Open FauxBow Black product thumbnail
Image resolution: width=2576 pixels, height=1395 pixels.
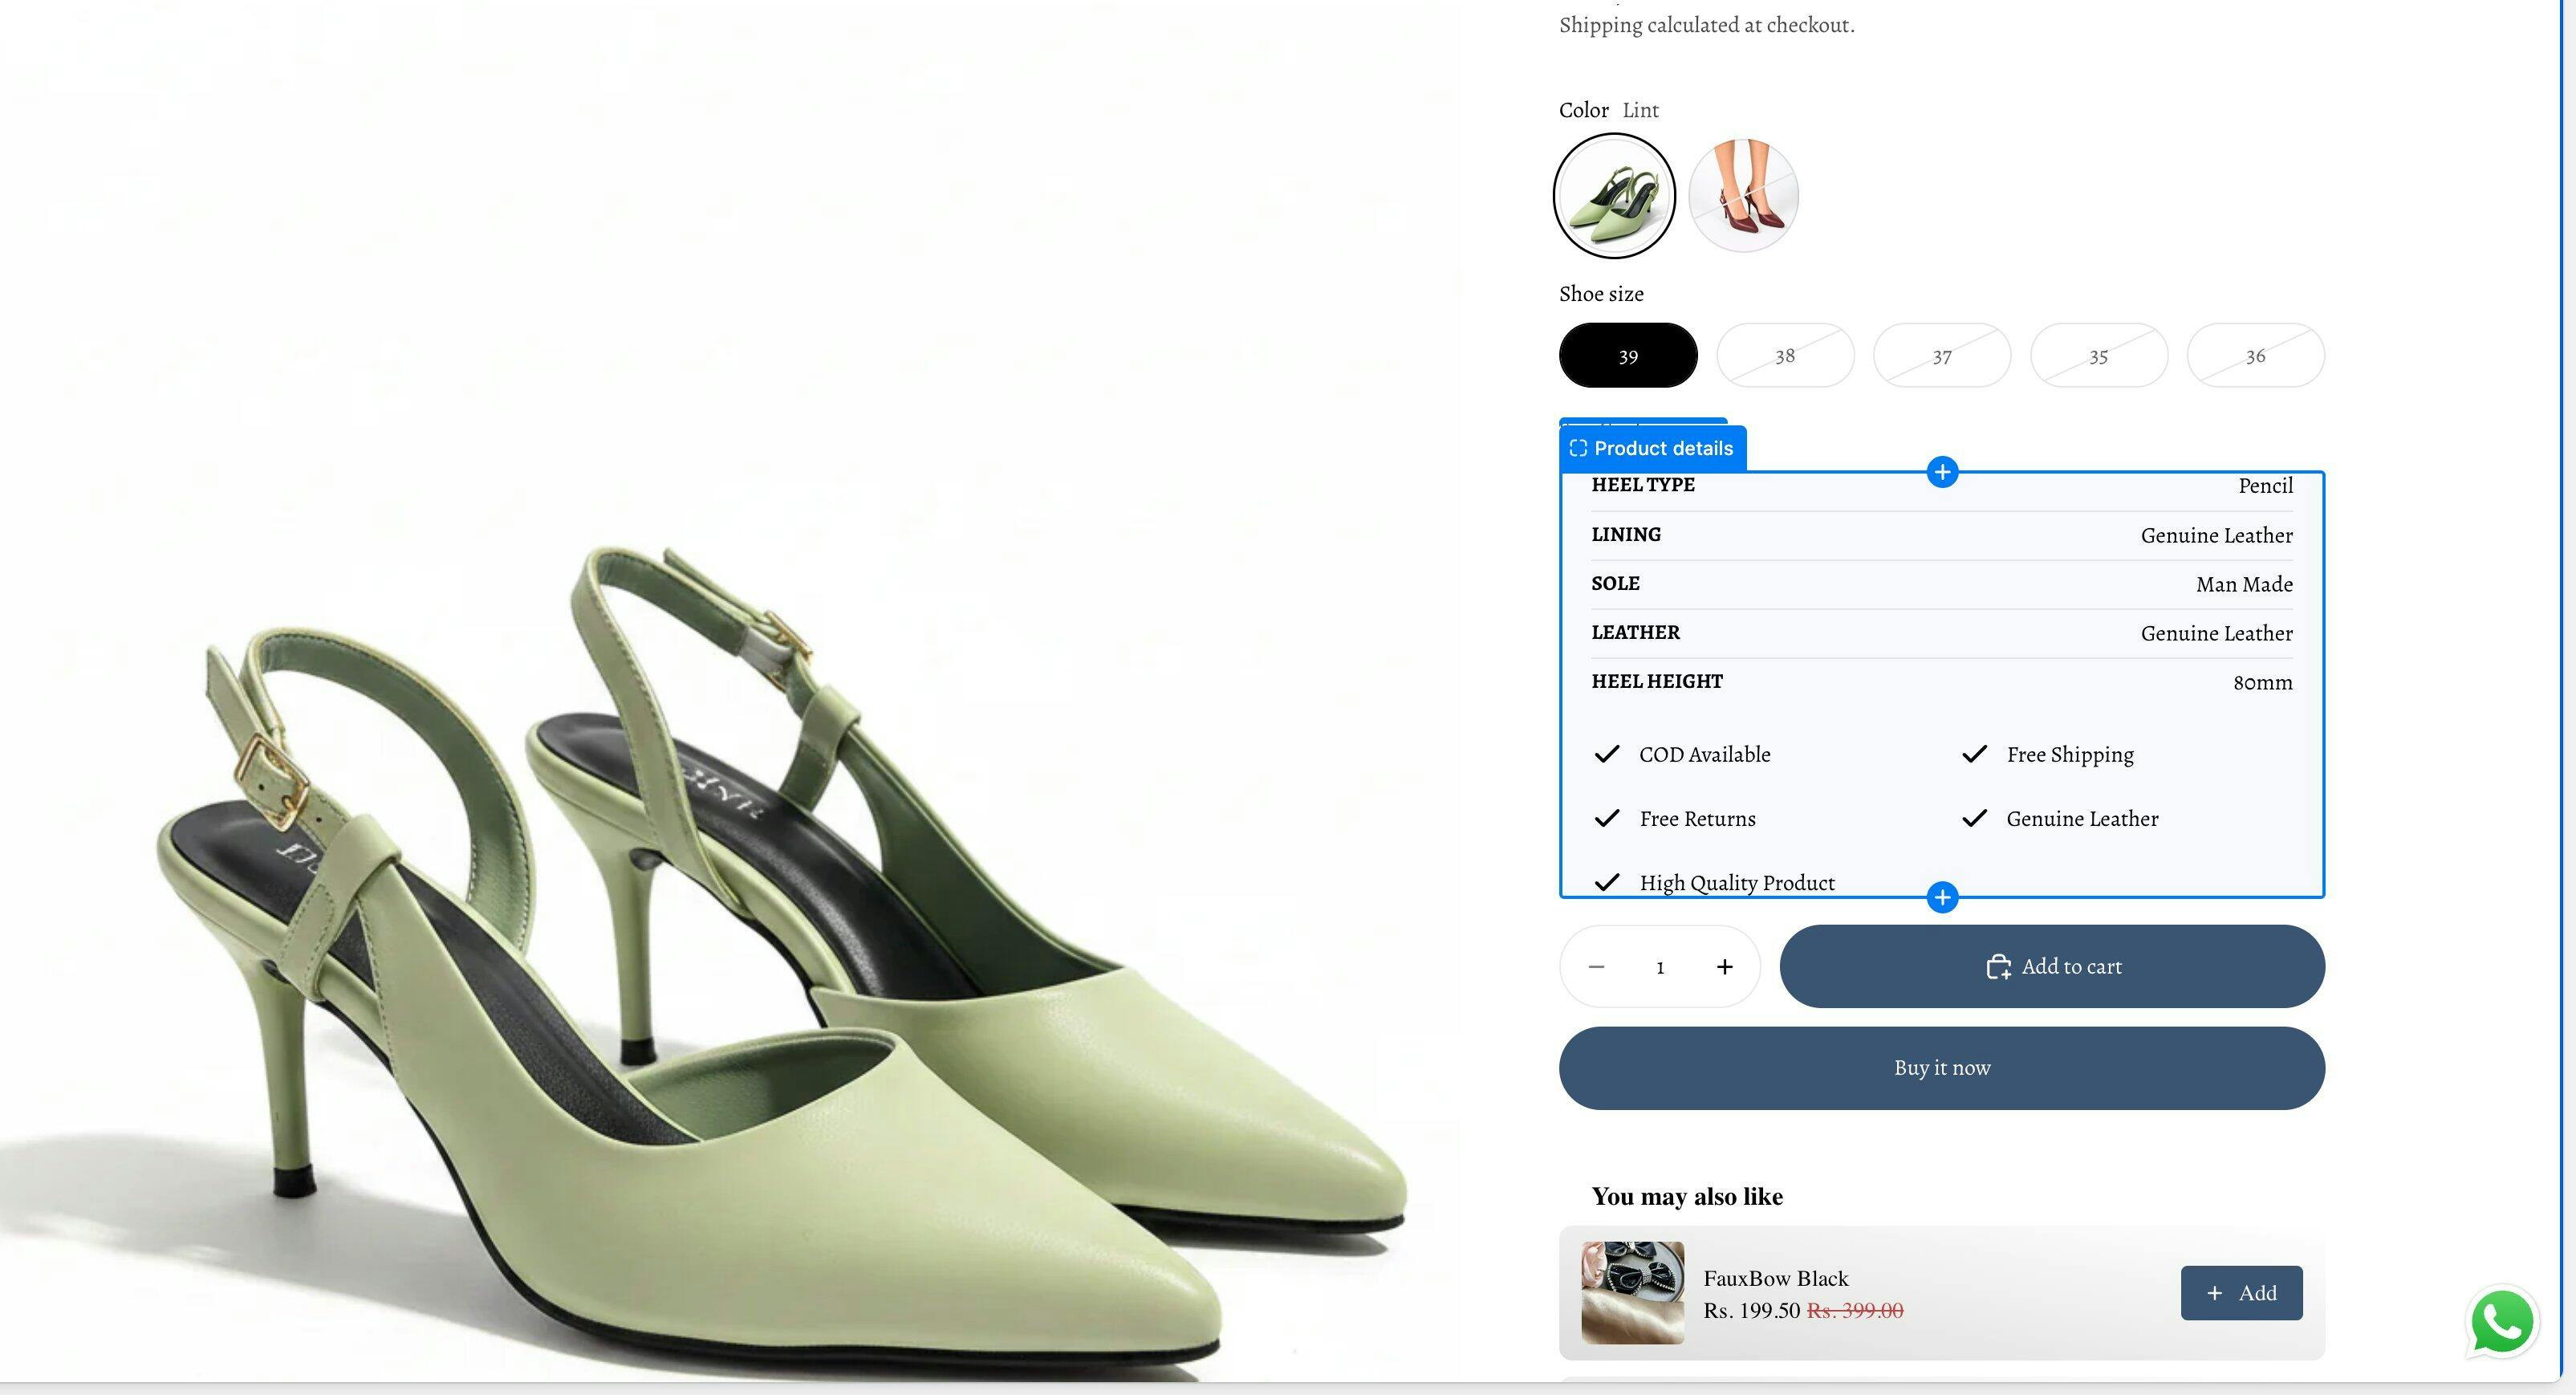1632,1292
